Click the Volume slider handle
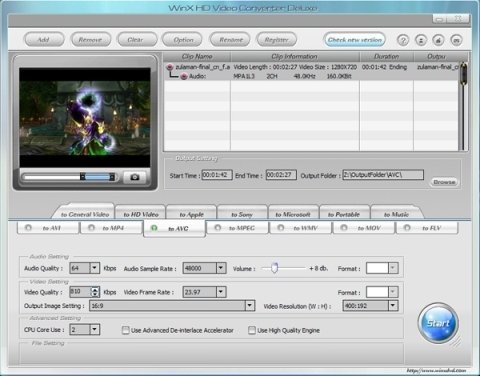Viewport: 480px width, 376px height. pos(274,268)
